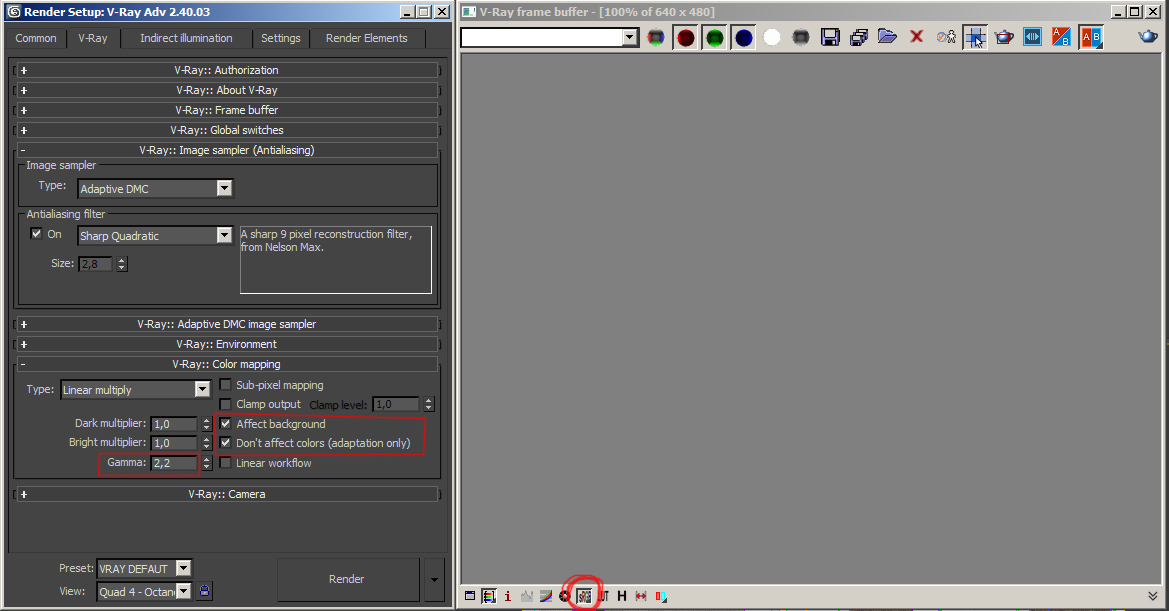View the blue channel in frame buffer
The height and width of the screenshot is (611, 1169).
tap(743, 37)
